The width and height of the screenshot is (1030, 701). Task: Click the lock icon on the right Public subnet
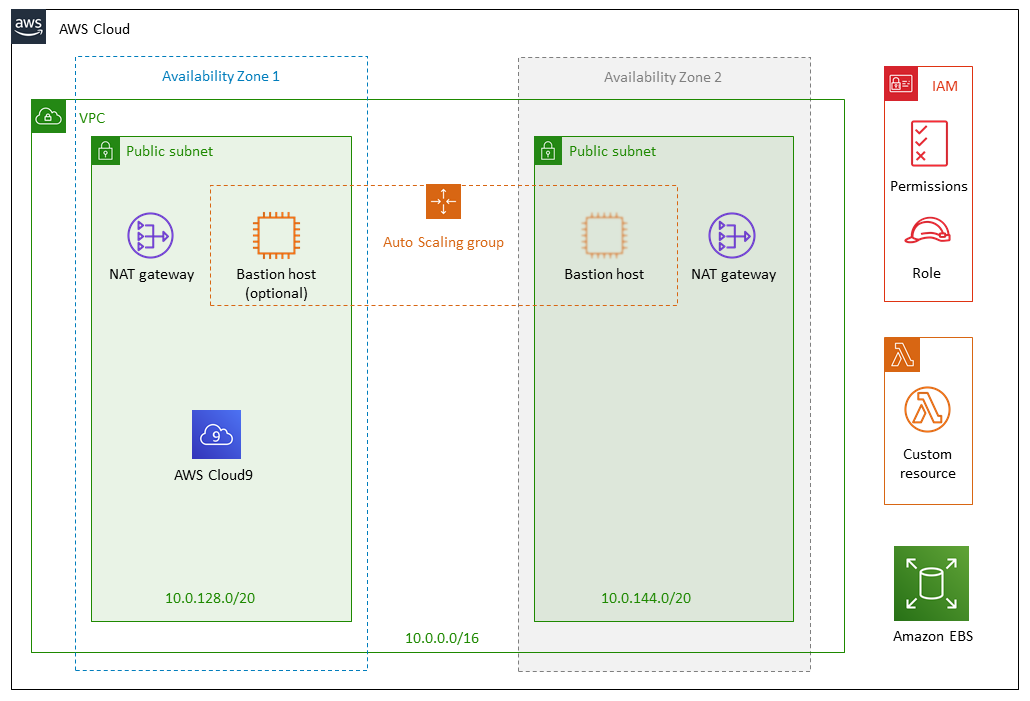pyautogui.click(x=549, y=151)
